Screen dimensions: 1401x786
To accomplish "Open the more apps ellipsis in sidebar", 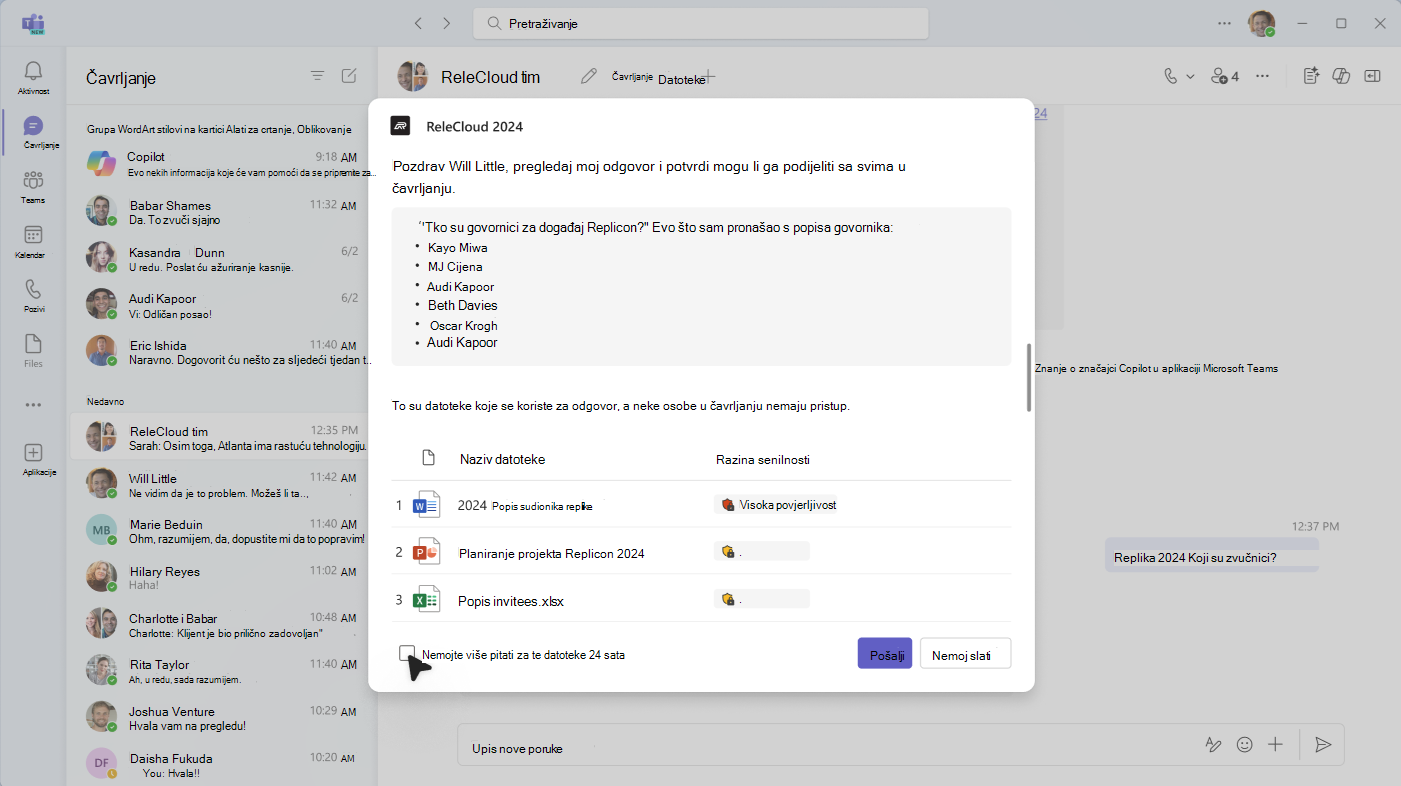I will 33,405.
